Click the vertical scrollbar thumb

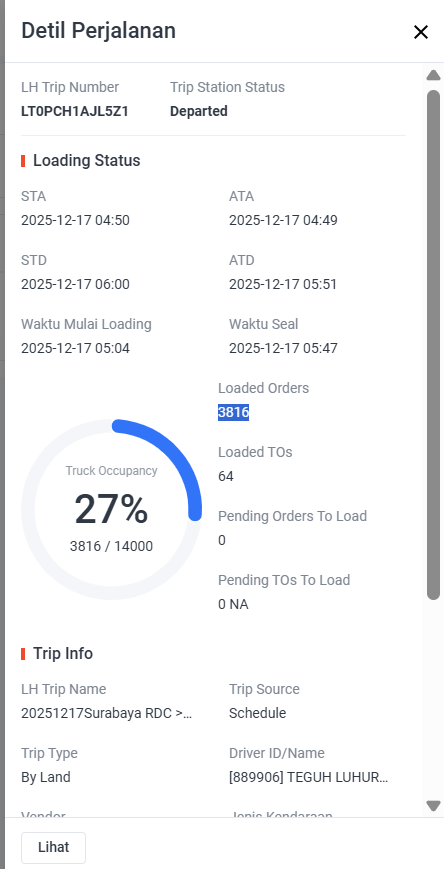(x=433, y=345)
